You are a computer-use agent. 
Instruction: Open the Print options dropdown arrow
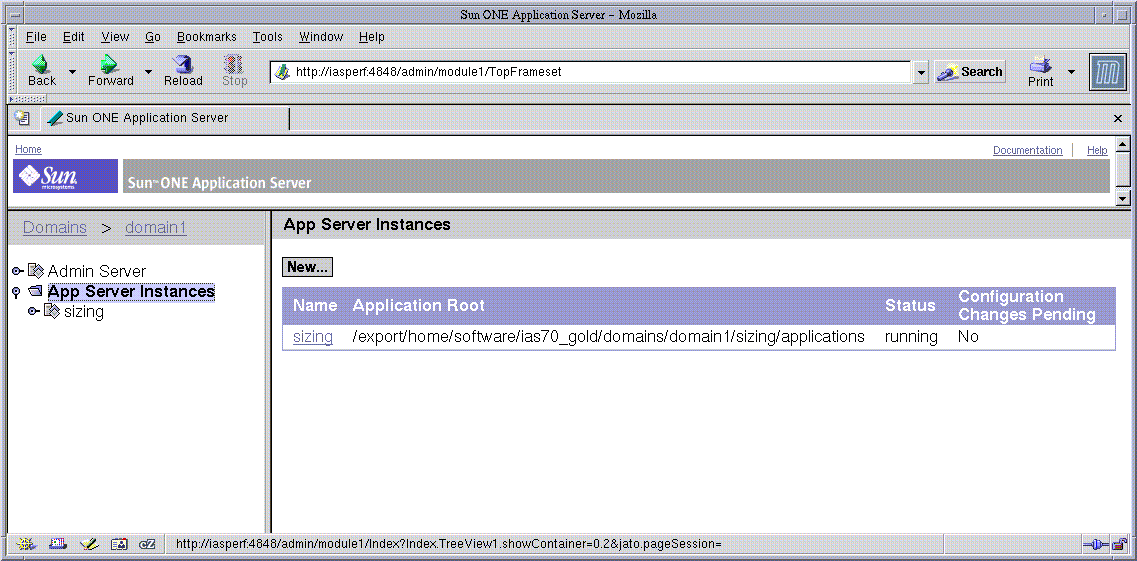(1071, 72)
